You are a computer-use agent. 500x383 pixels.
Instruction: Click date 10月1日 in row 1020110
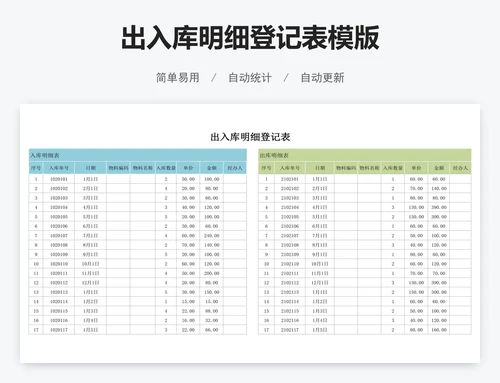[91, 264]
